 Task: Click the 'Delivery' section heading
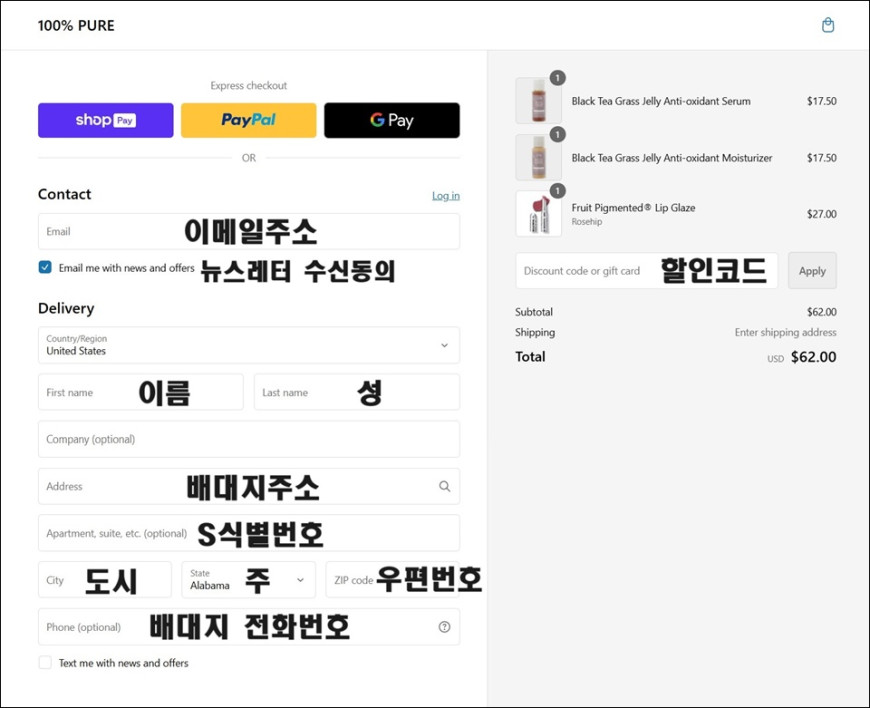pyautogui.click(x=66, y=309)
